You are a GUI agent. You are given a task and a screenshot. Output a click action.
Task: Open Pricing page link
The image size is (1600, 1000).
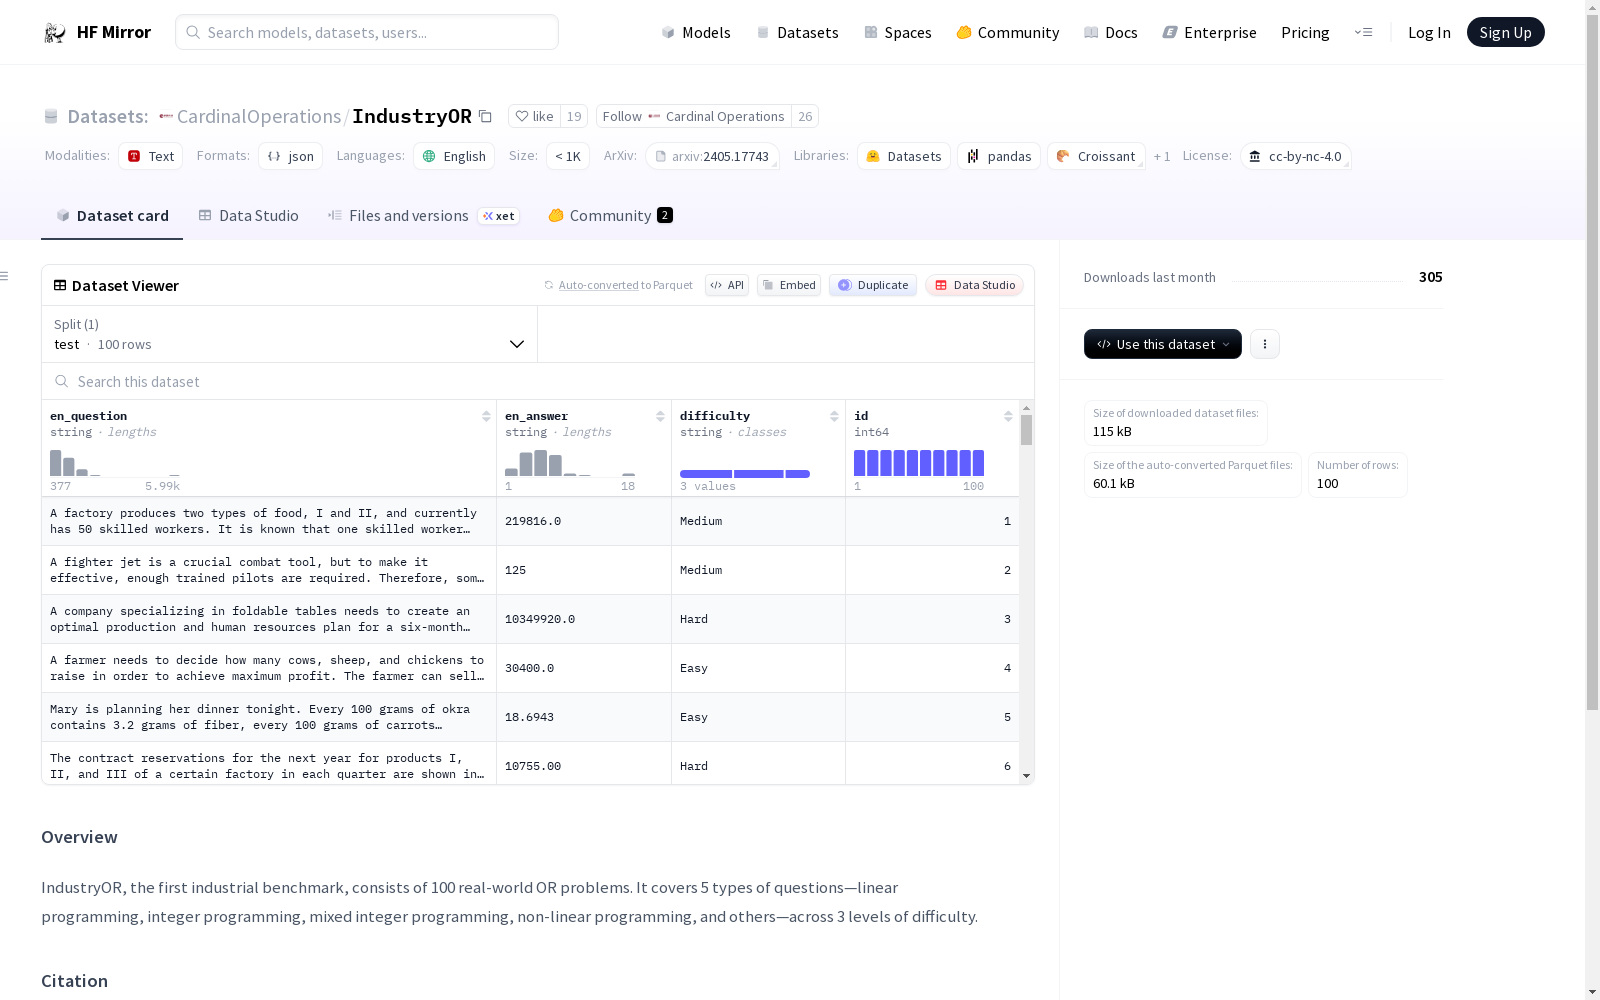tap(1305, 33)
